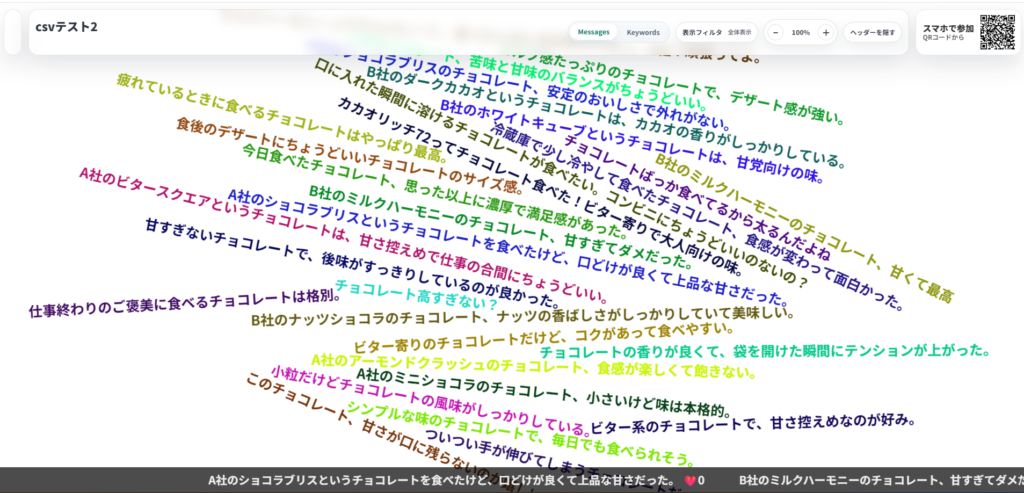Click yellow message ending 甘くて最高
1024x493 pixels.
pyautogui.click(x=803, y=227)
